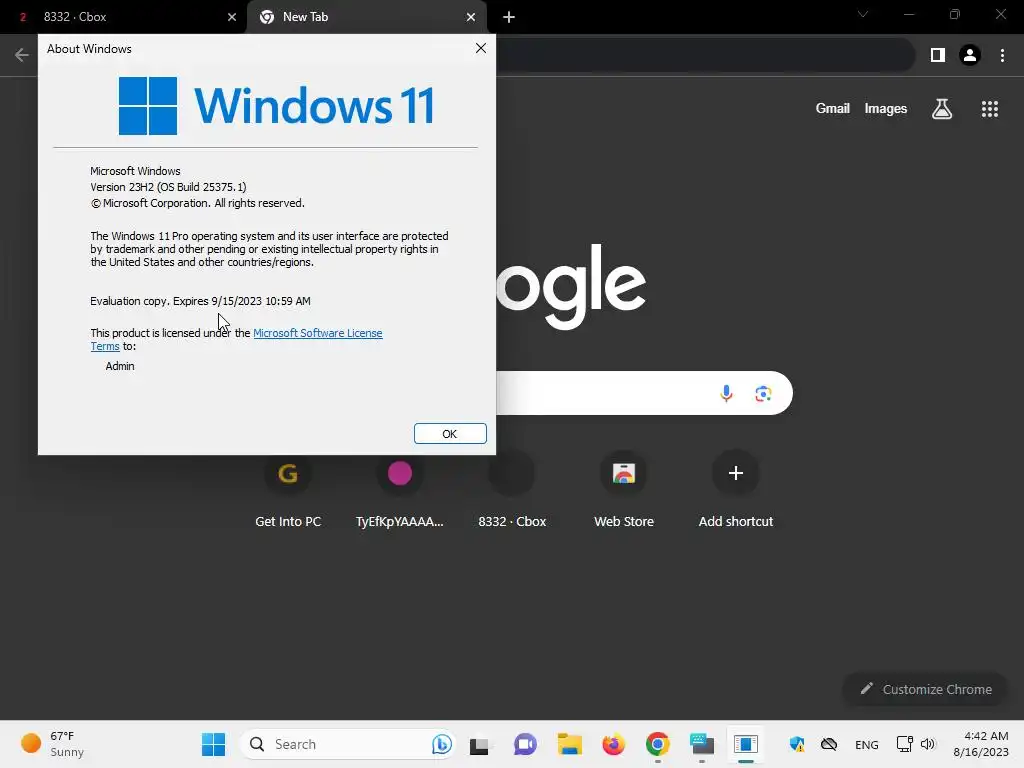
Task: Launch Firefox from taskbar
Action: pyautogui.click(x=613, y=744)
